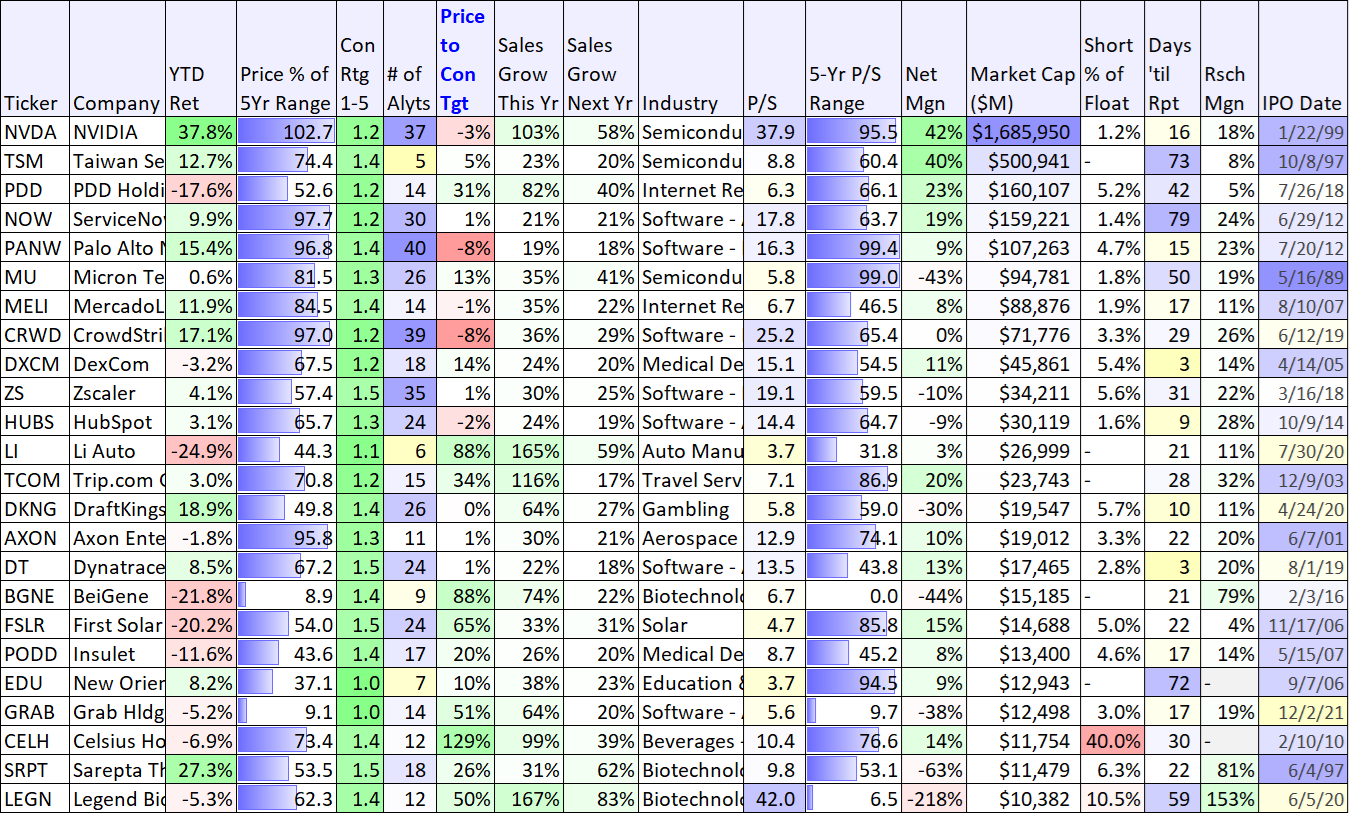Click the BGNE ticker cell
1350x814 pixels.
pos(35,596)
